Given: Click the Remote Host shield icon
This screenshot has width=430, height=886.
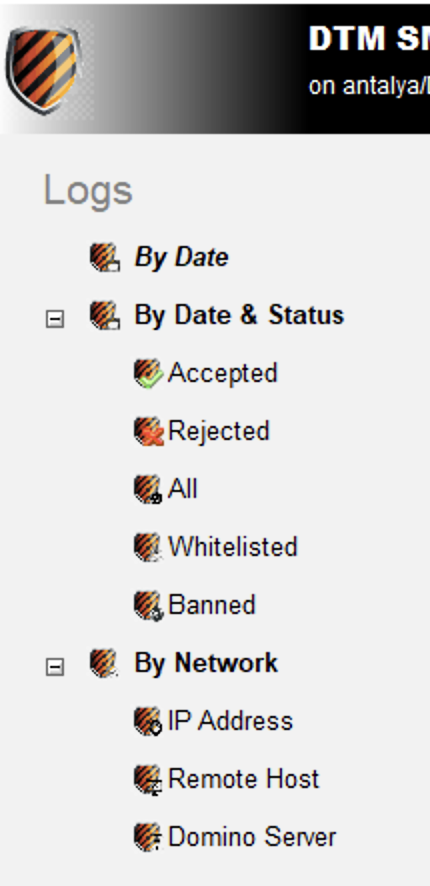Looking at the screenshot, I should click(x=149, y=779).
